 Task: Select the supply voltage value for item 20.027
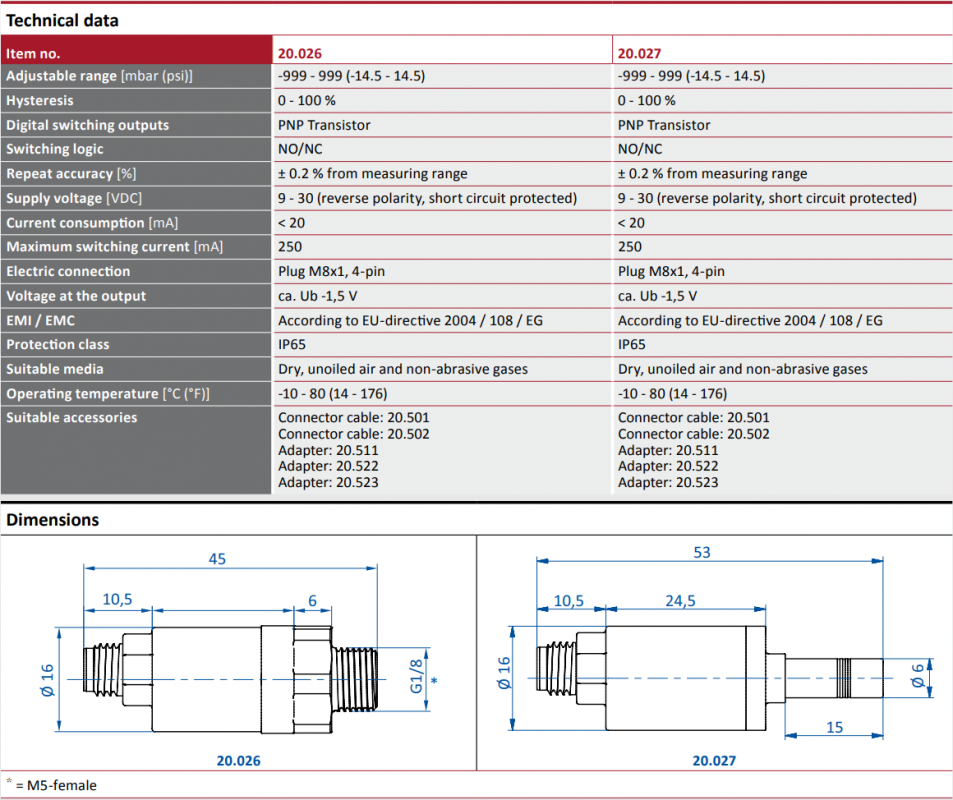(767, 198)
